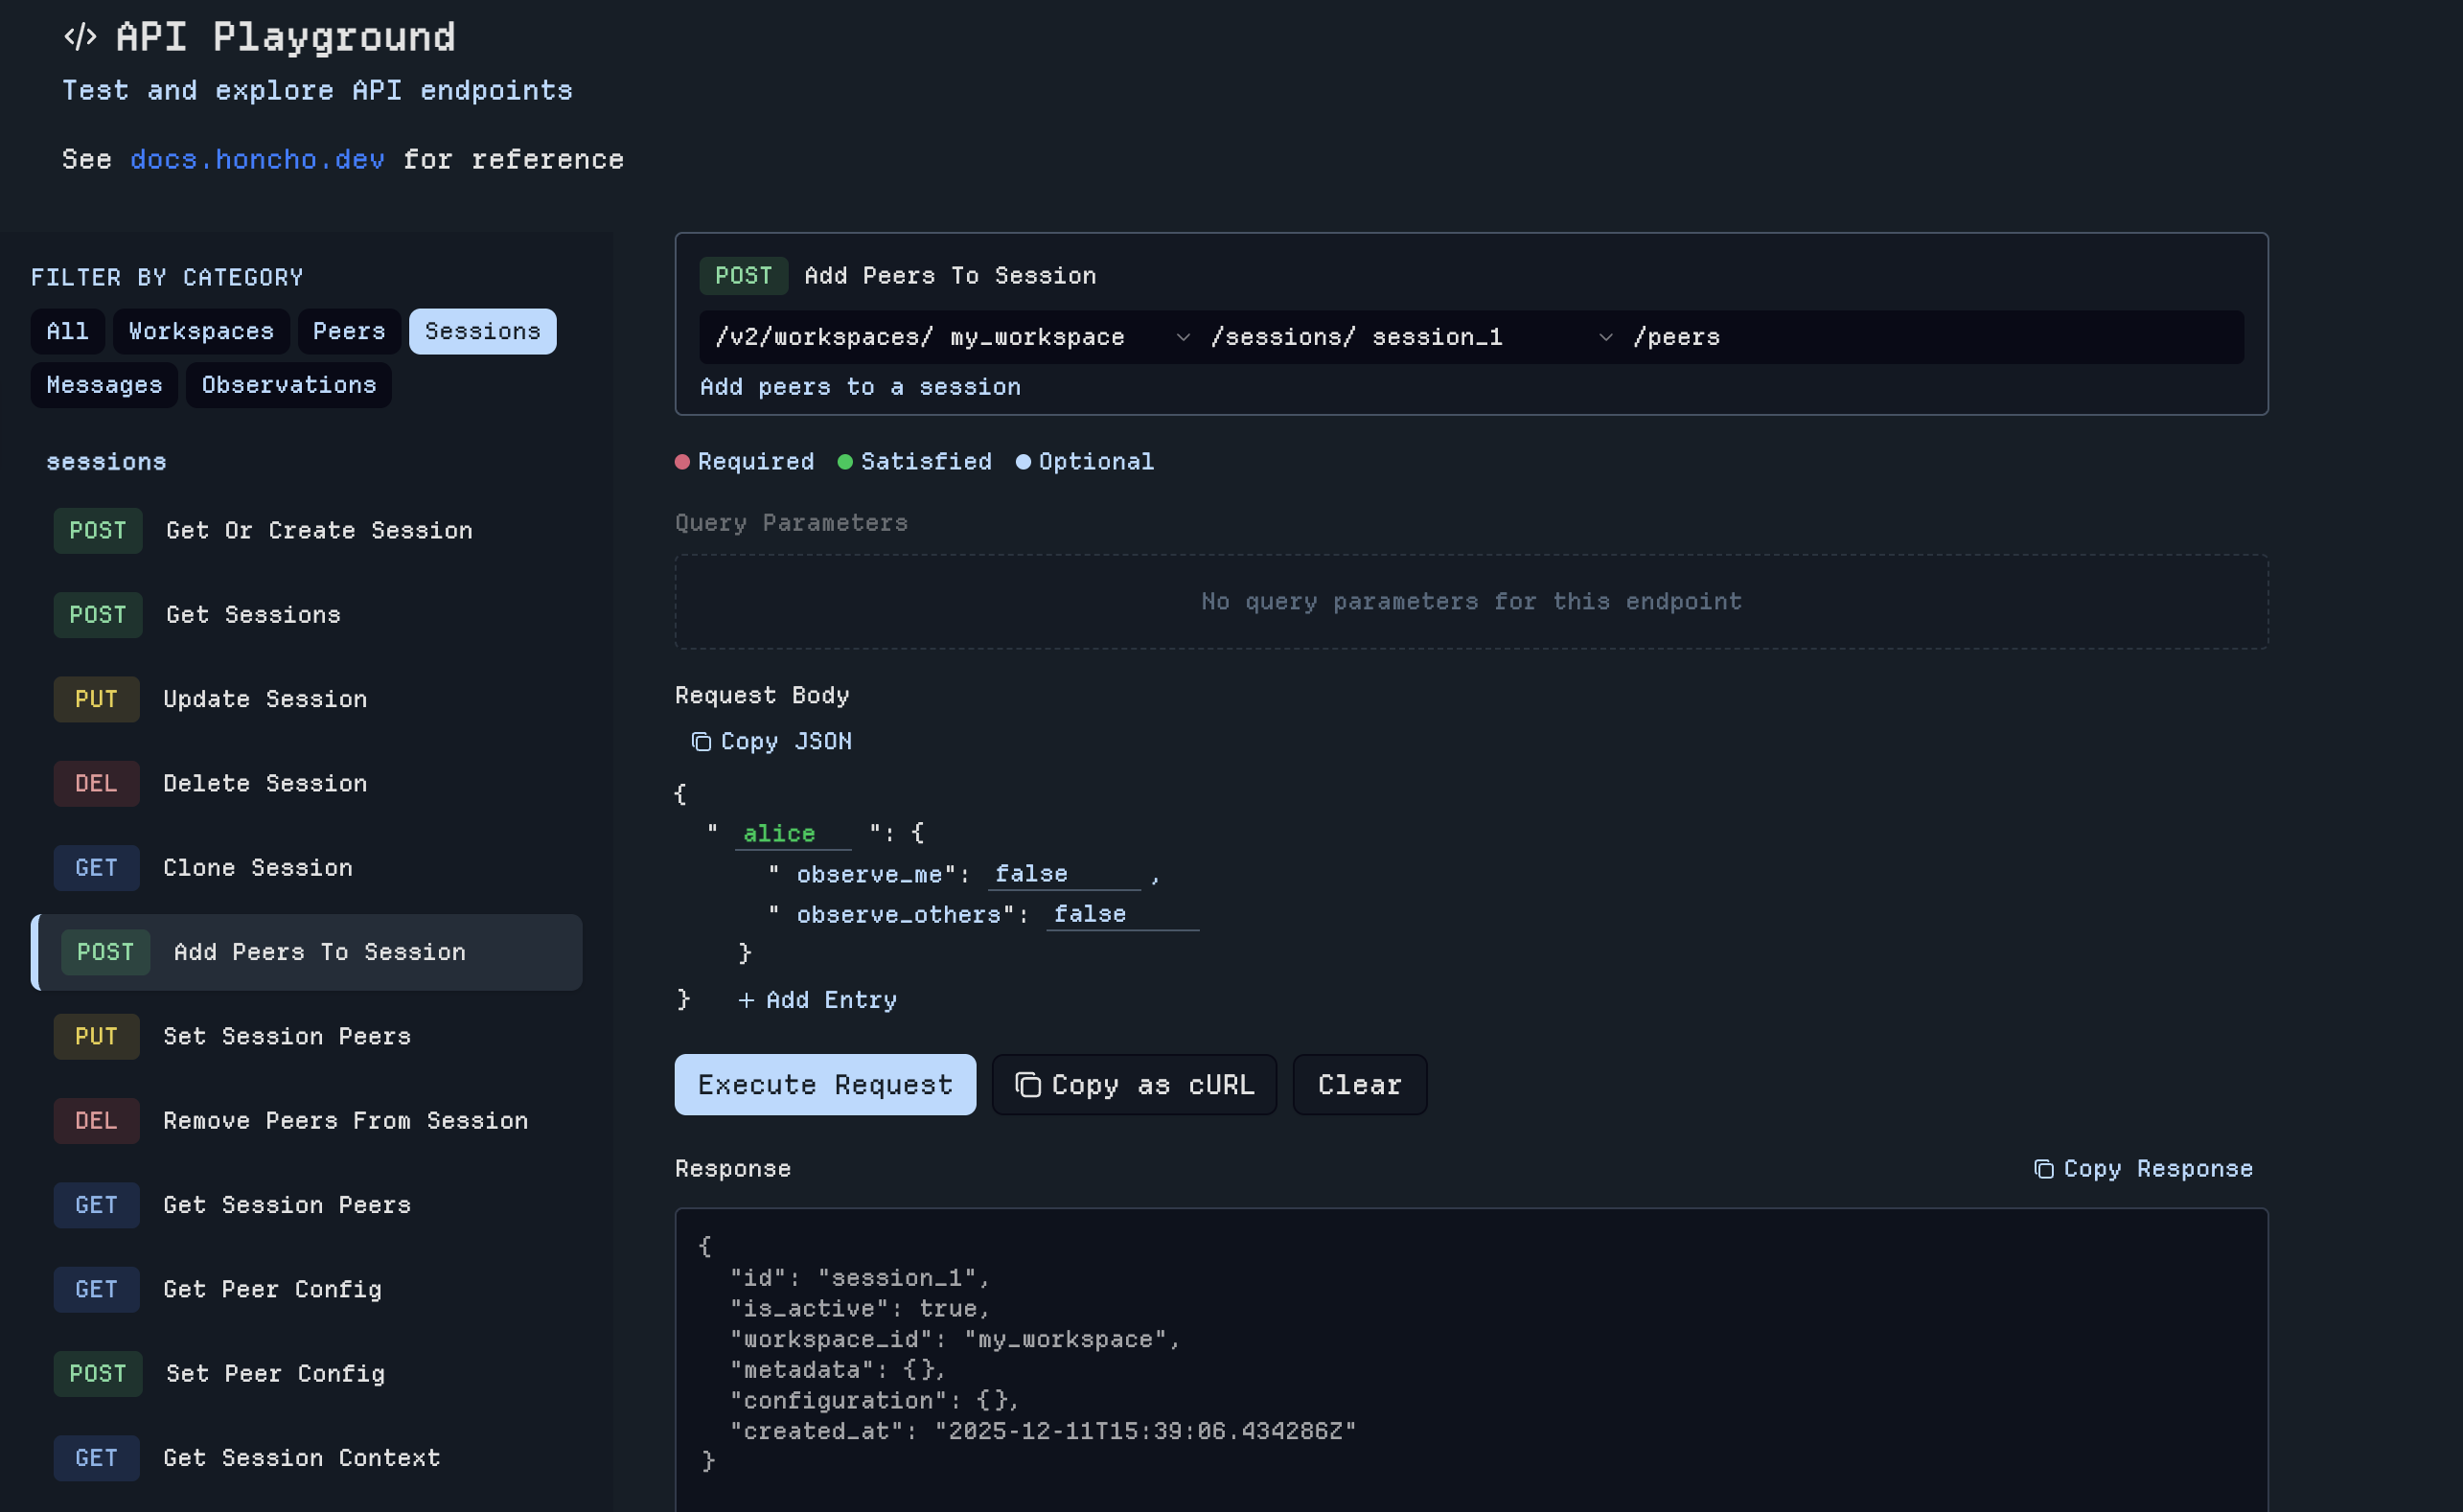The height and width of the screenshot is (1512, 2463).
Task: Clear the request form
Action: coord(1358,1084)
